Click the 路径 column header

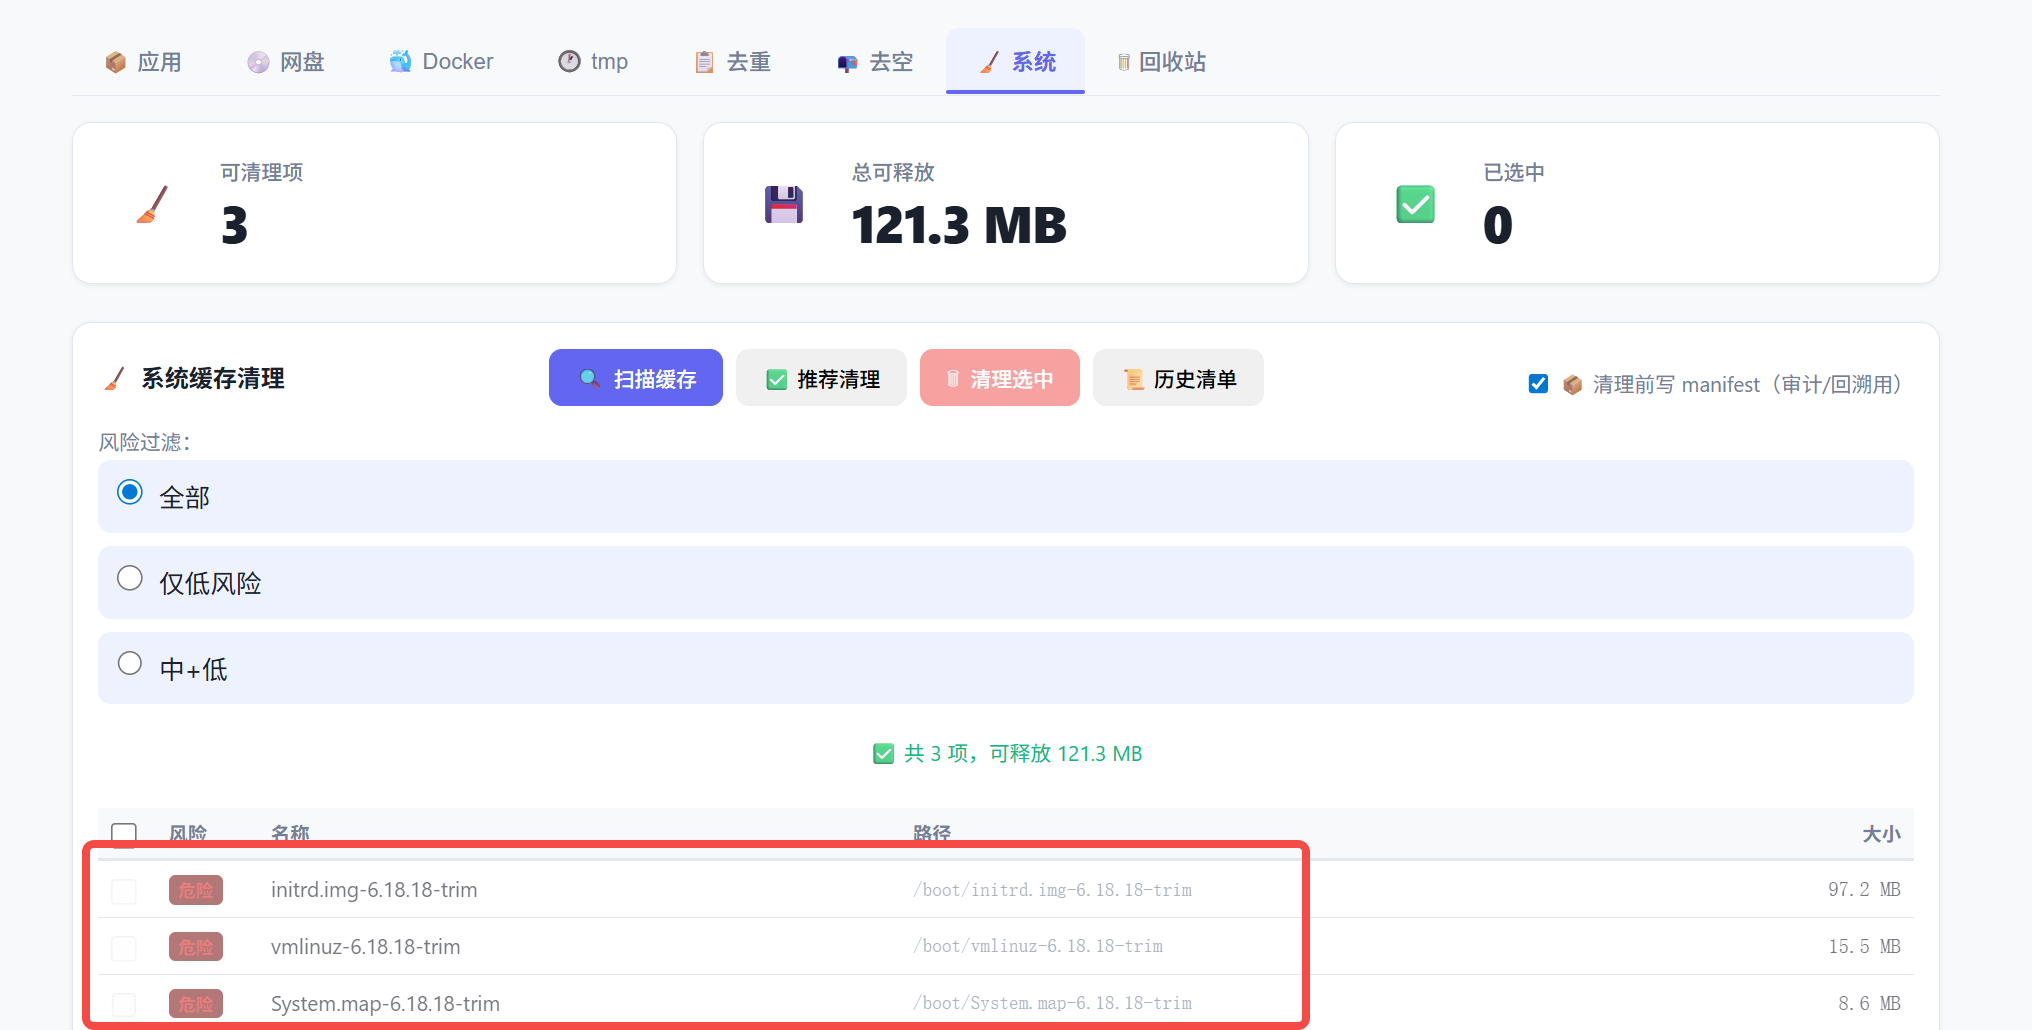point(932,833)
